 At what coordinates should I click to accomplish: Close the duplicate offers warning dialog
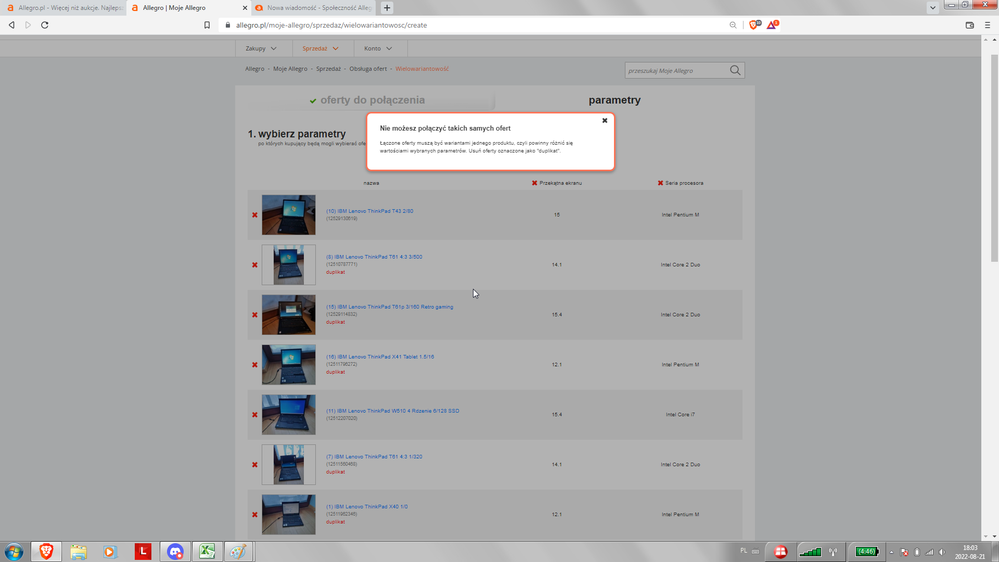pos(605,120)
